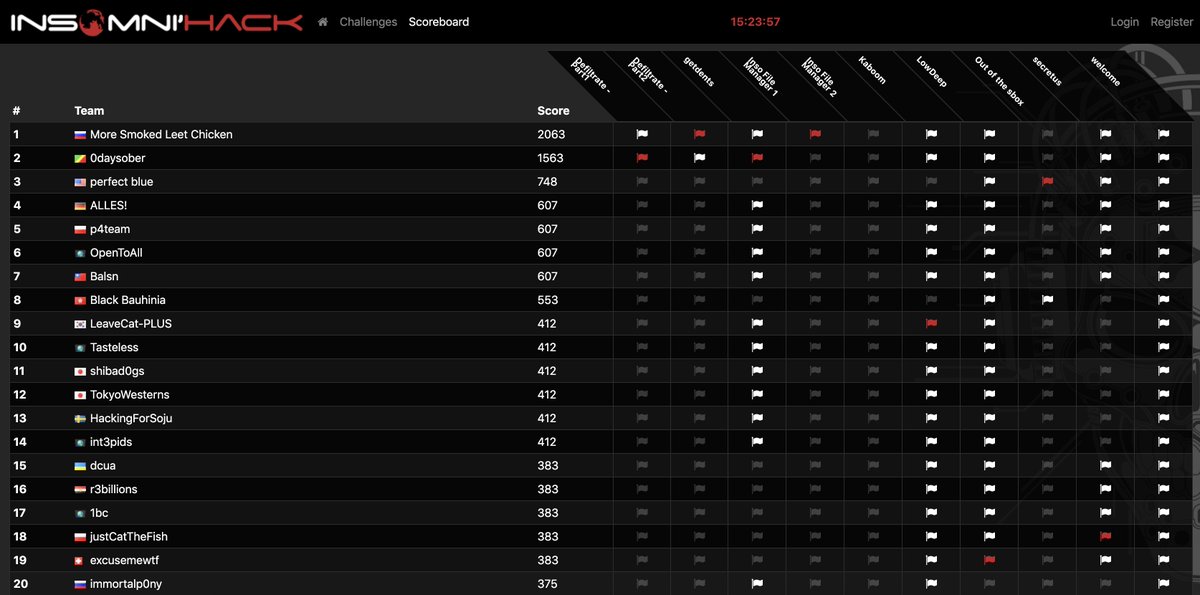1200x595 pixels.
Task: Click the Kaboom challenge header
Action: coord(872,71)
